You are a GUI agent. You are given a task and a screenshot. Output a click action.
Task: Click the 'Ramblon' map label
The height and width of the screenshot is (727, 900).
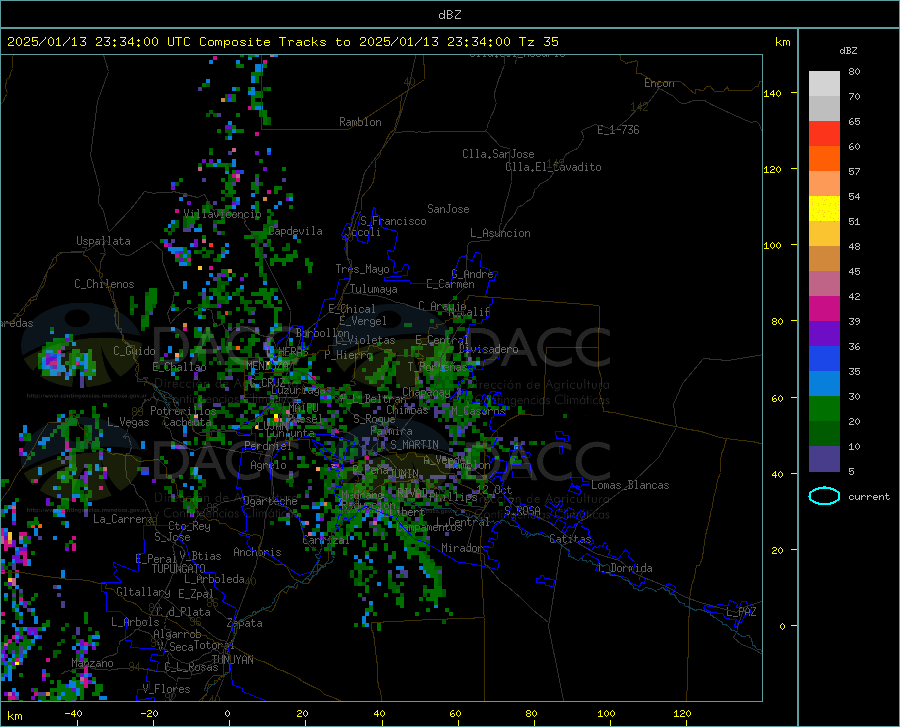pyautogui.click(x=360, y=122)
